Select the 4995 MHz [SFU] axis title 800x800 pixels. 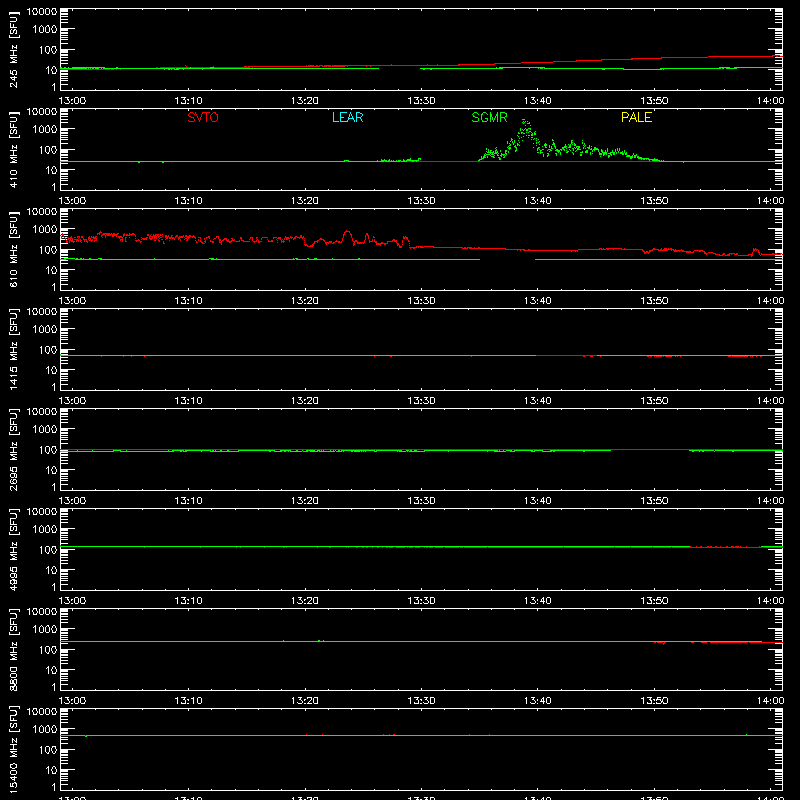[13, 550]
